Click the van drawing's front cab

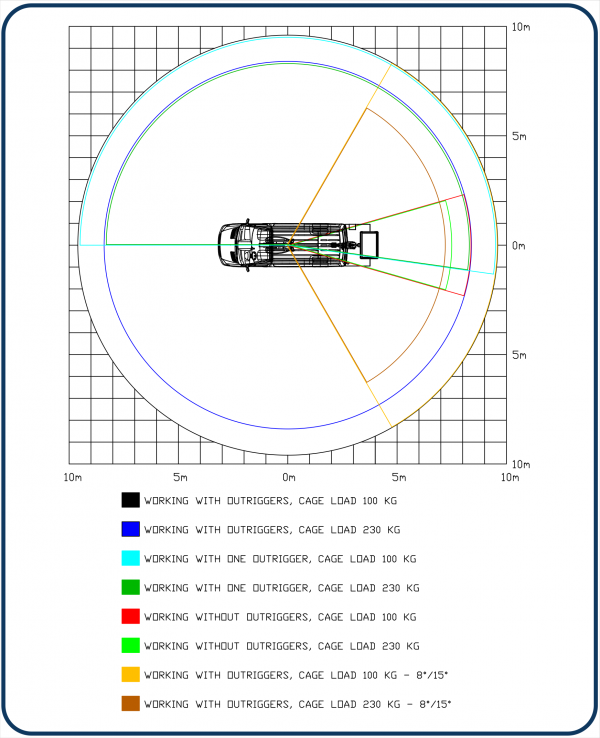click(245, 245)
